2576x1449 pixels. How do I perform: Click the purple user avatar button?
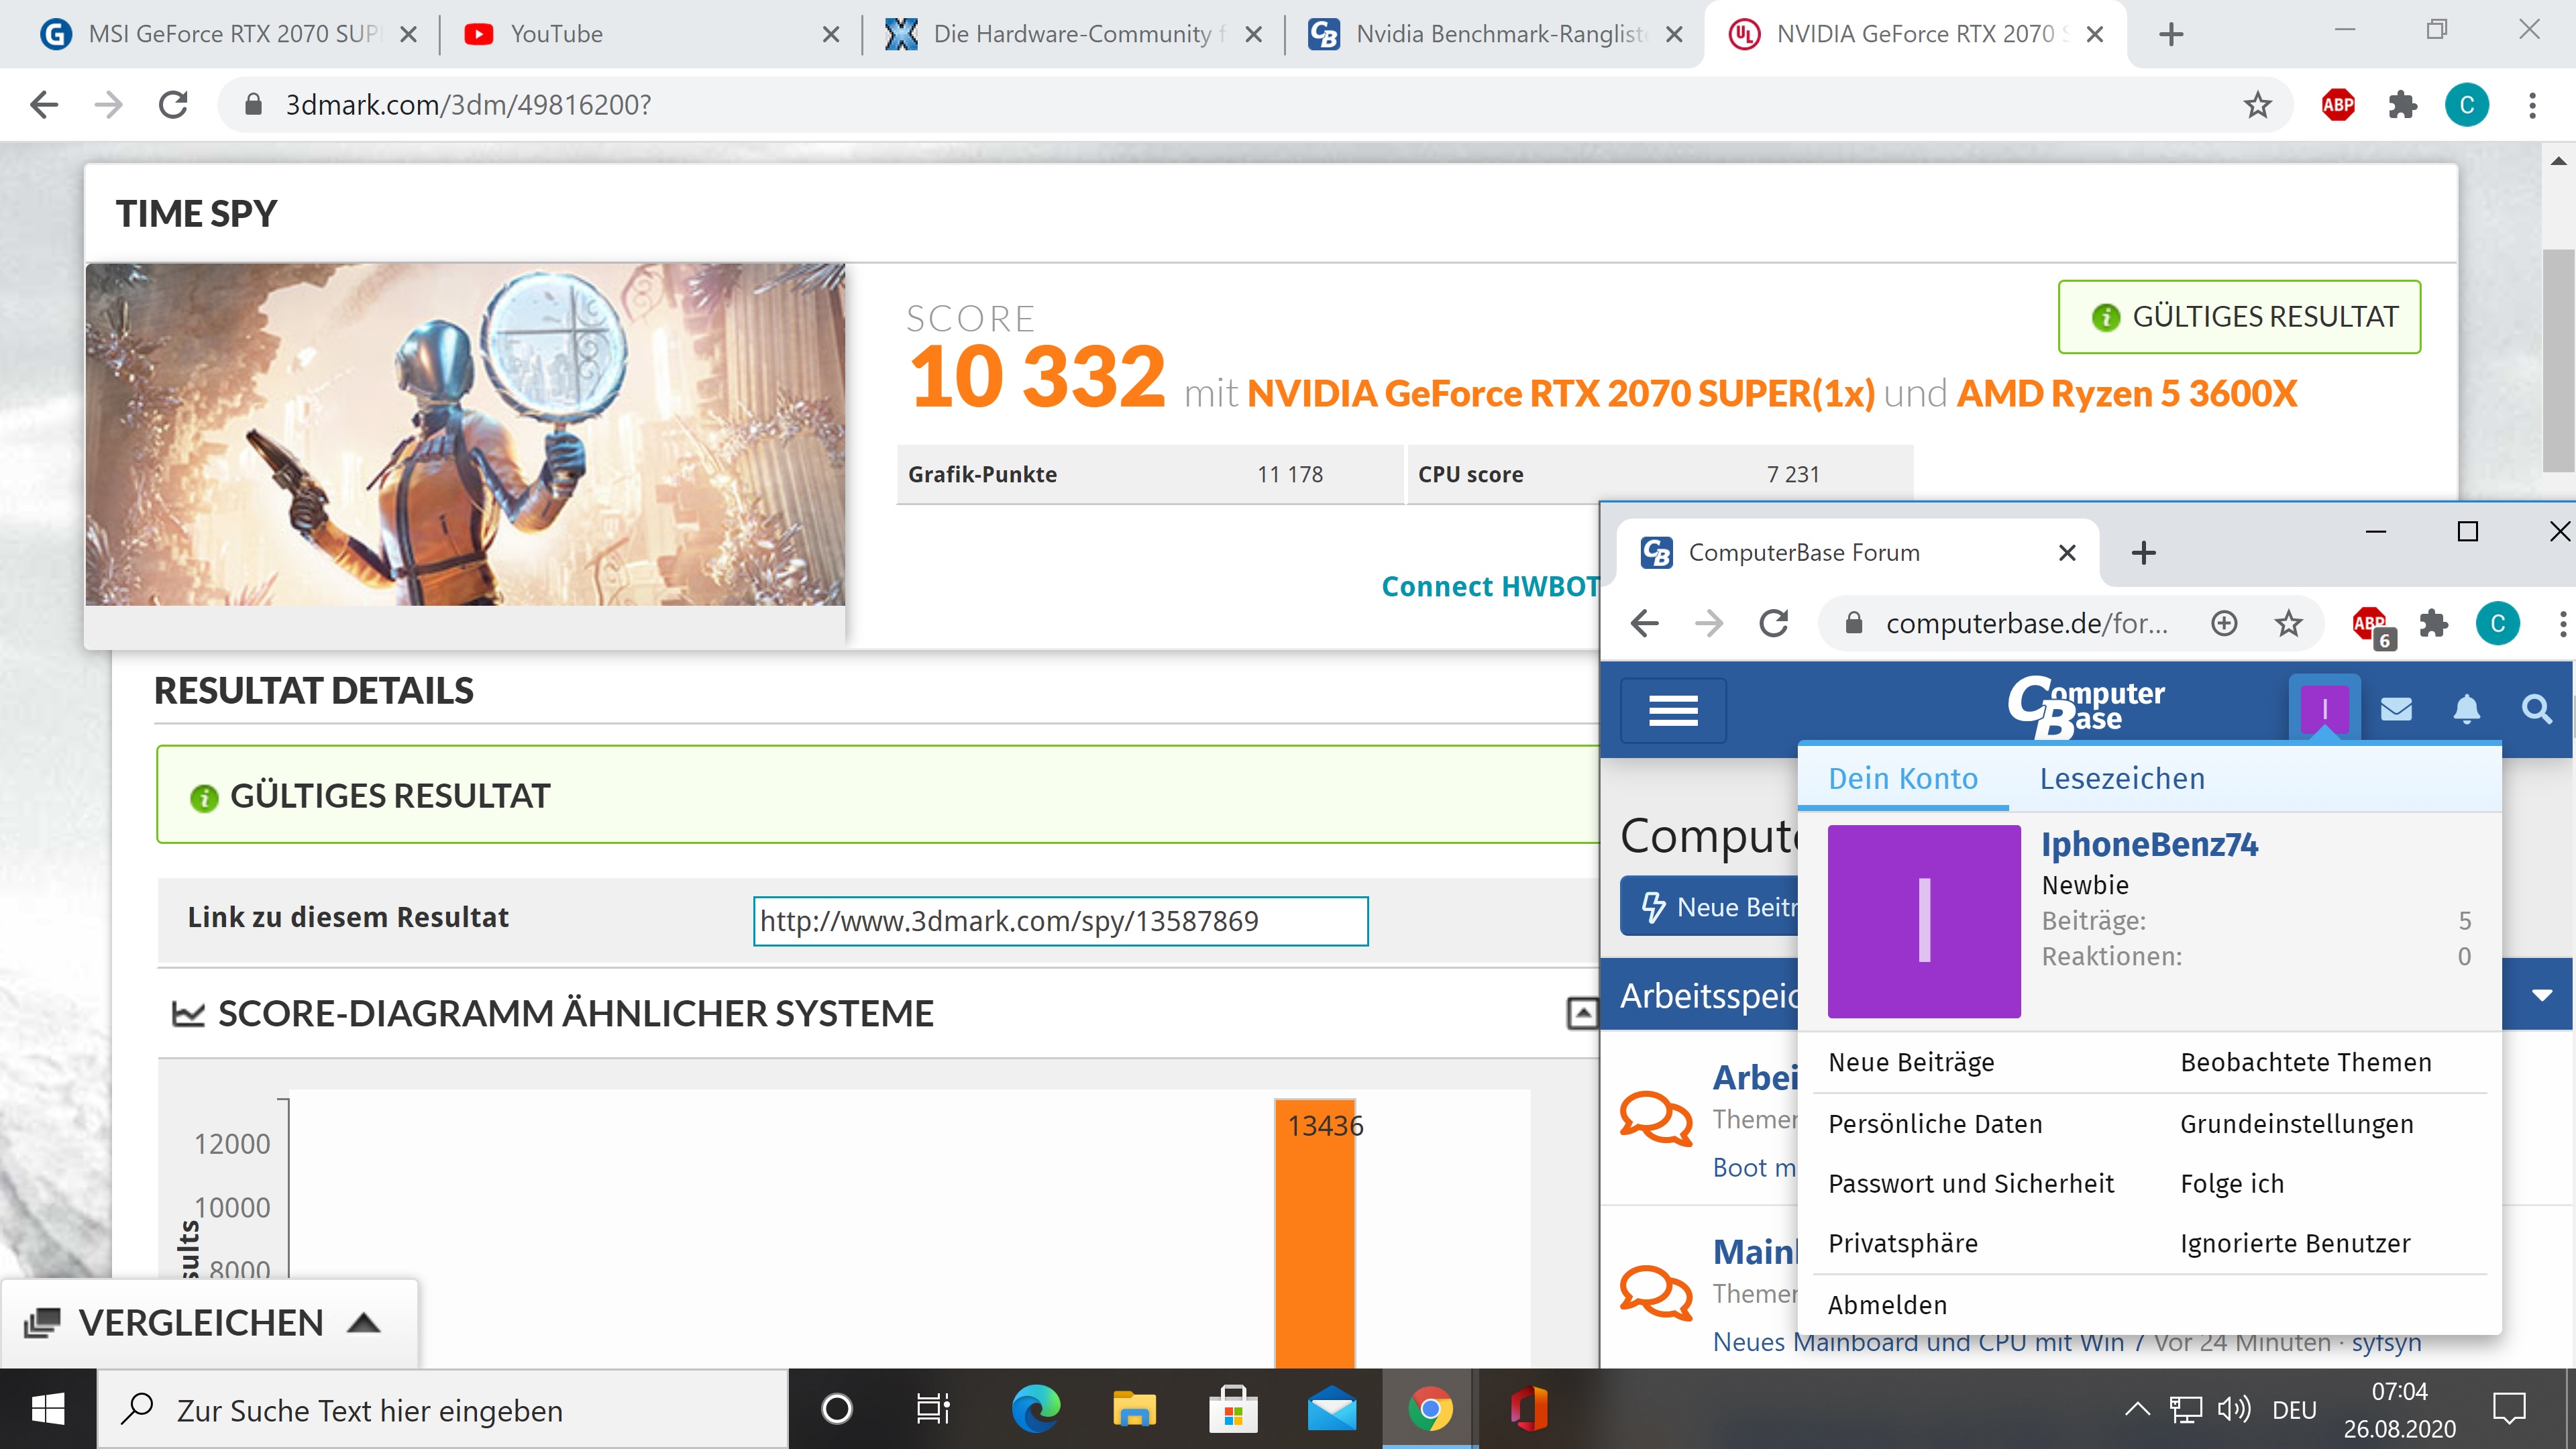pos(2324,710)
